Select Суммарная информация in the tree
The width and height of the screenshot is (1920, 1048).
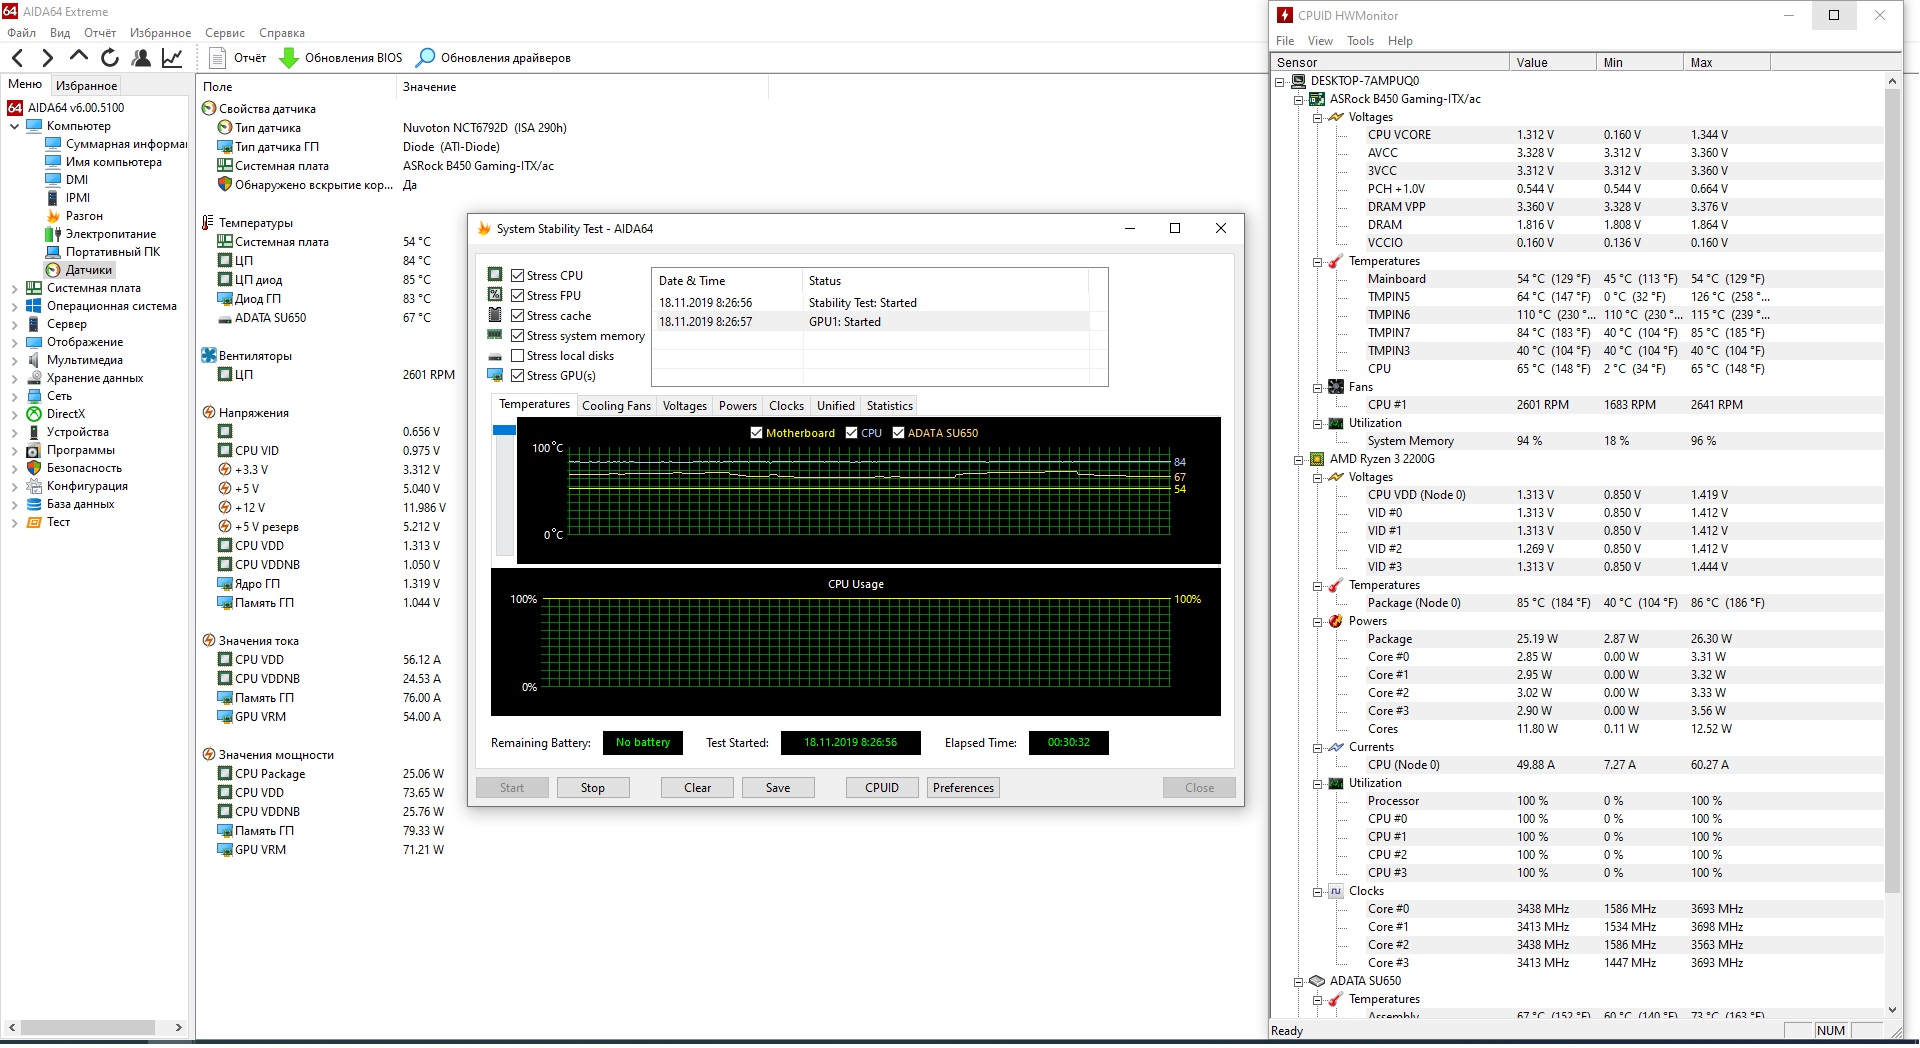click(126, 144)
